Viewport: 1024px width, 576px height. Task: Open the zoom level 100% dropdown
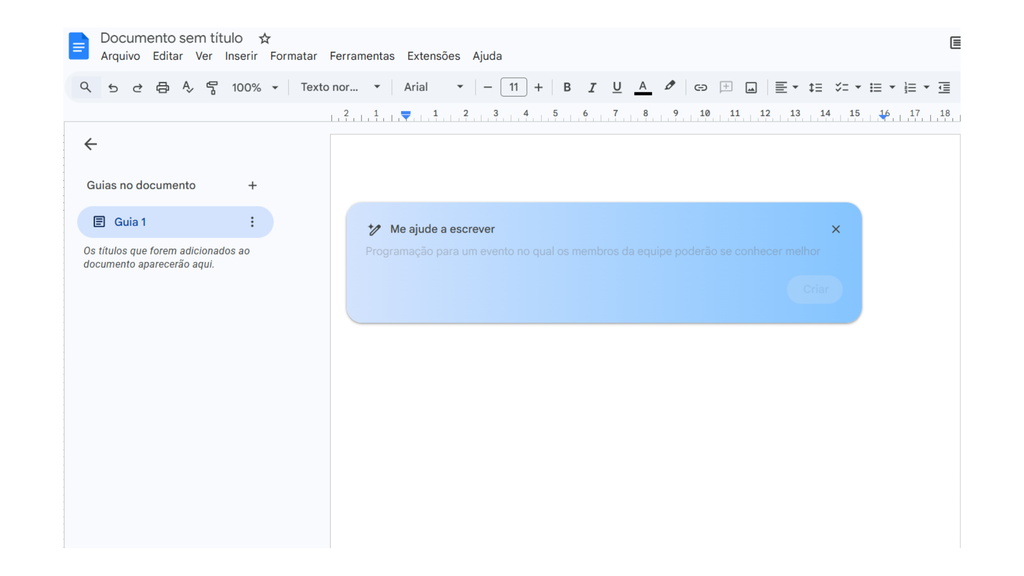pyautogui.click(x=252, y=87)
